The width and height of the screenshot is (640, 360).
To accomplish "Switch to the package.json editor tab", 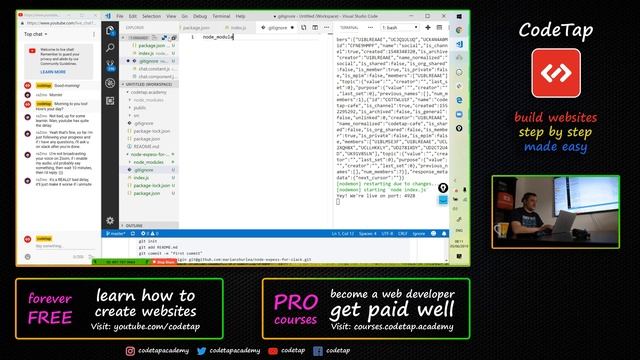I will coord(197,28).
